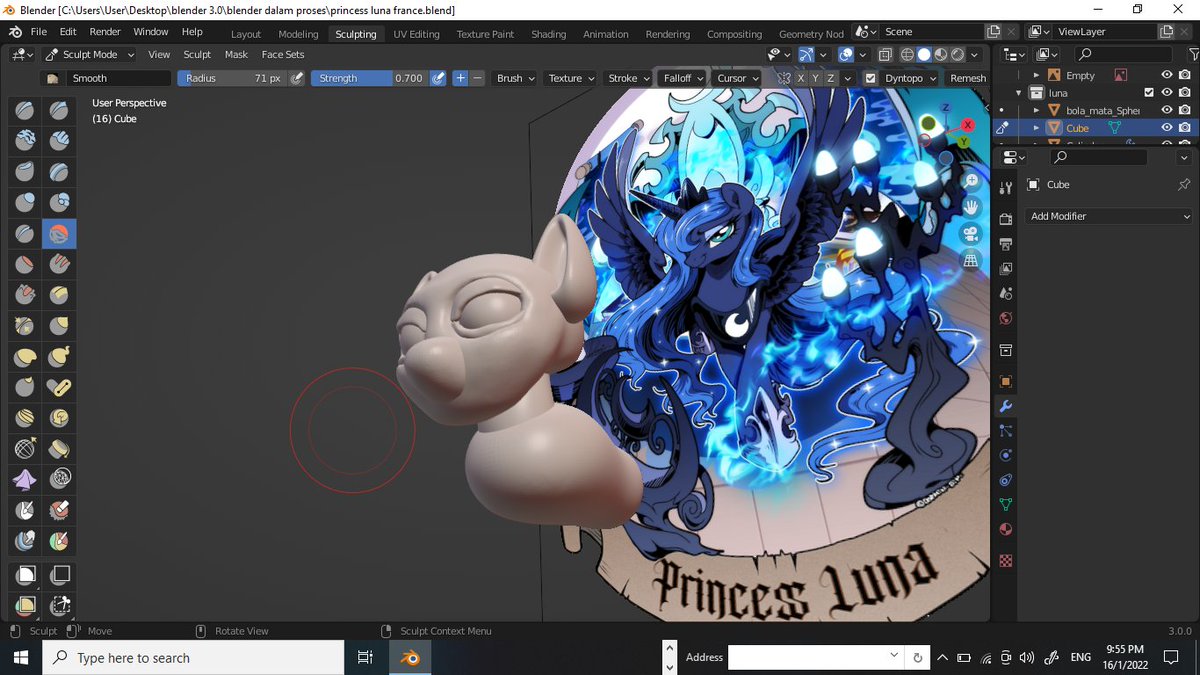Screen dimensions: 1200x675
Task: Open the Add Modifier dropdown
Action: tap(1110, 216)
